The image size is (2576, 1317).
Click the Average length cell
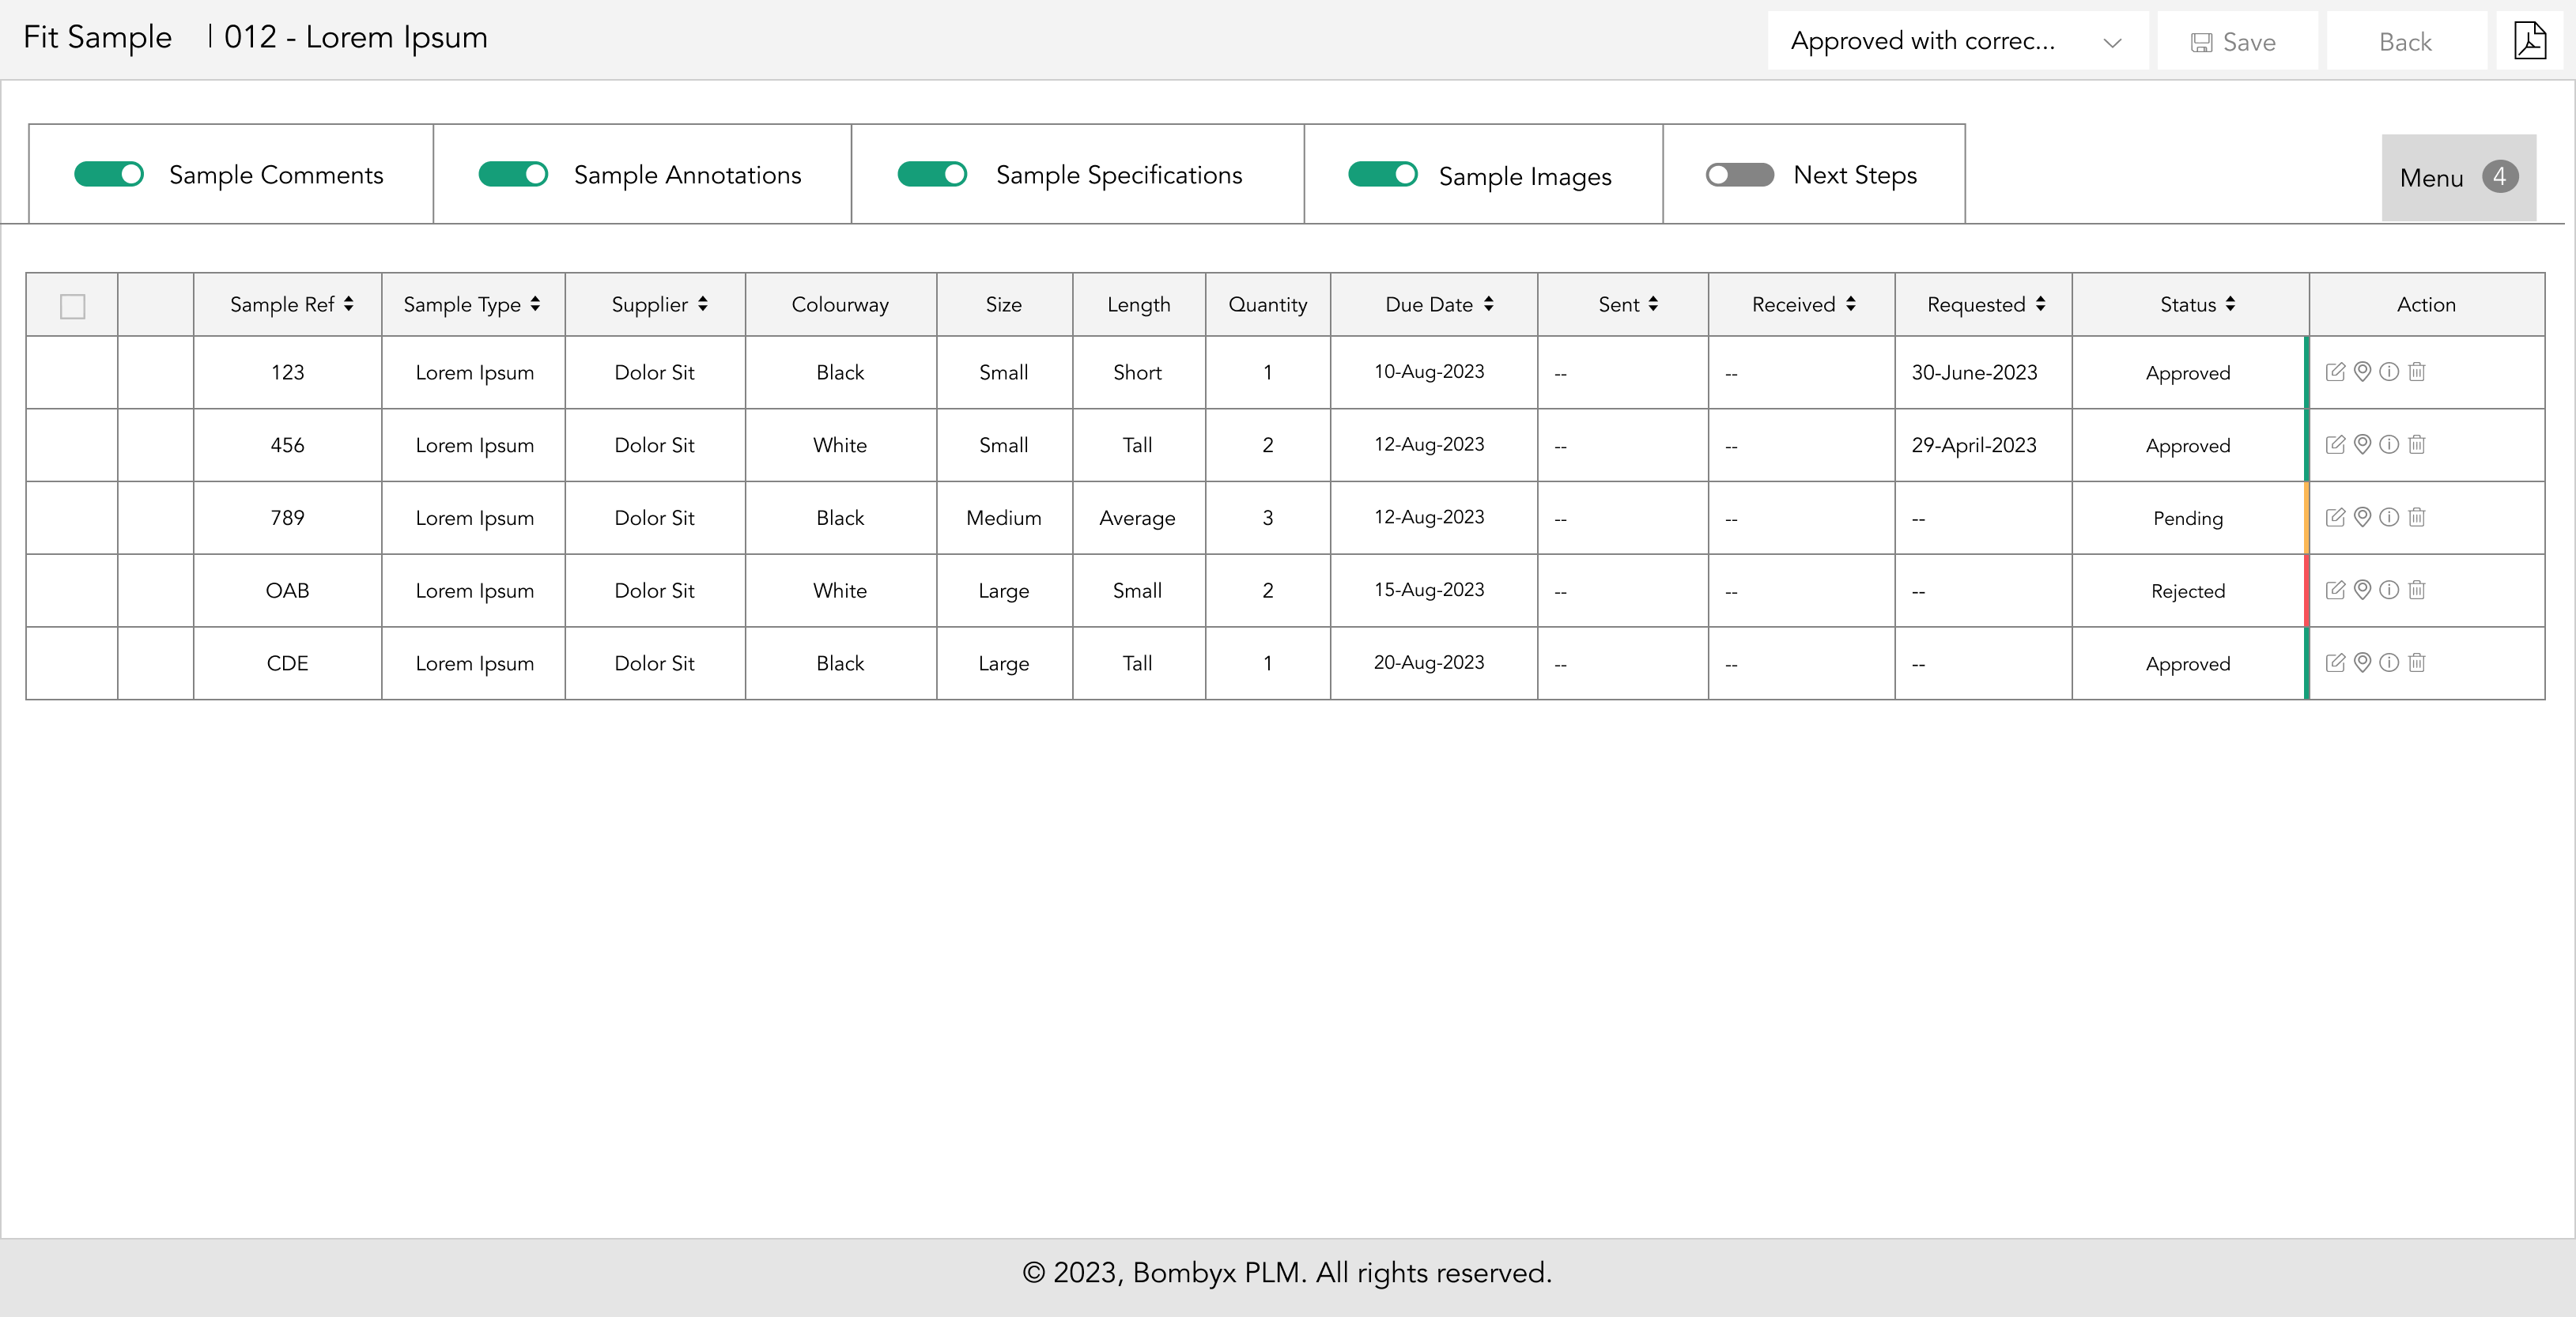1138,518
